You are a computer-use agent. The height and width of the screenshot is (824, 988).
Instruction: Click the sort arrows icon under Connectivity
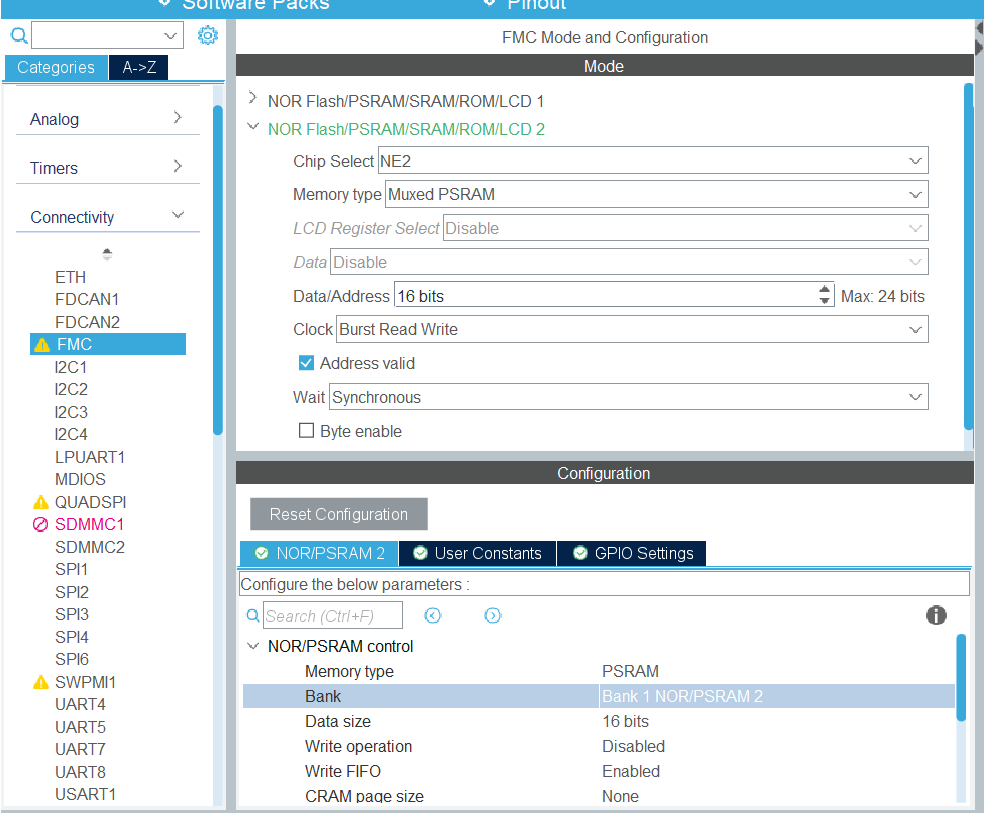click(x=107, y=255)
